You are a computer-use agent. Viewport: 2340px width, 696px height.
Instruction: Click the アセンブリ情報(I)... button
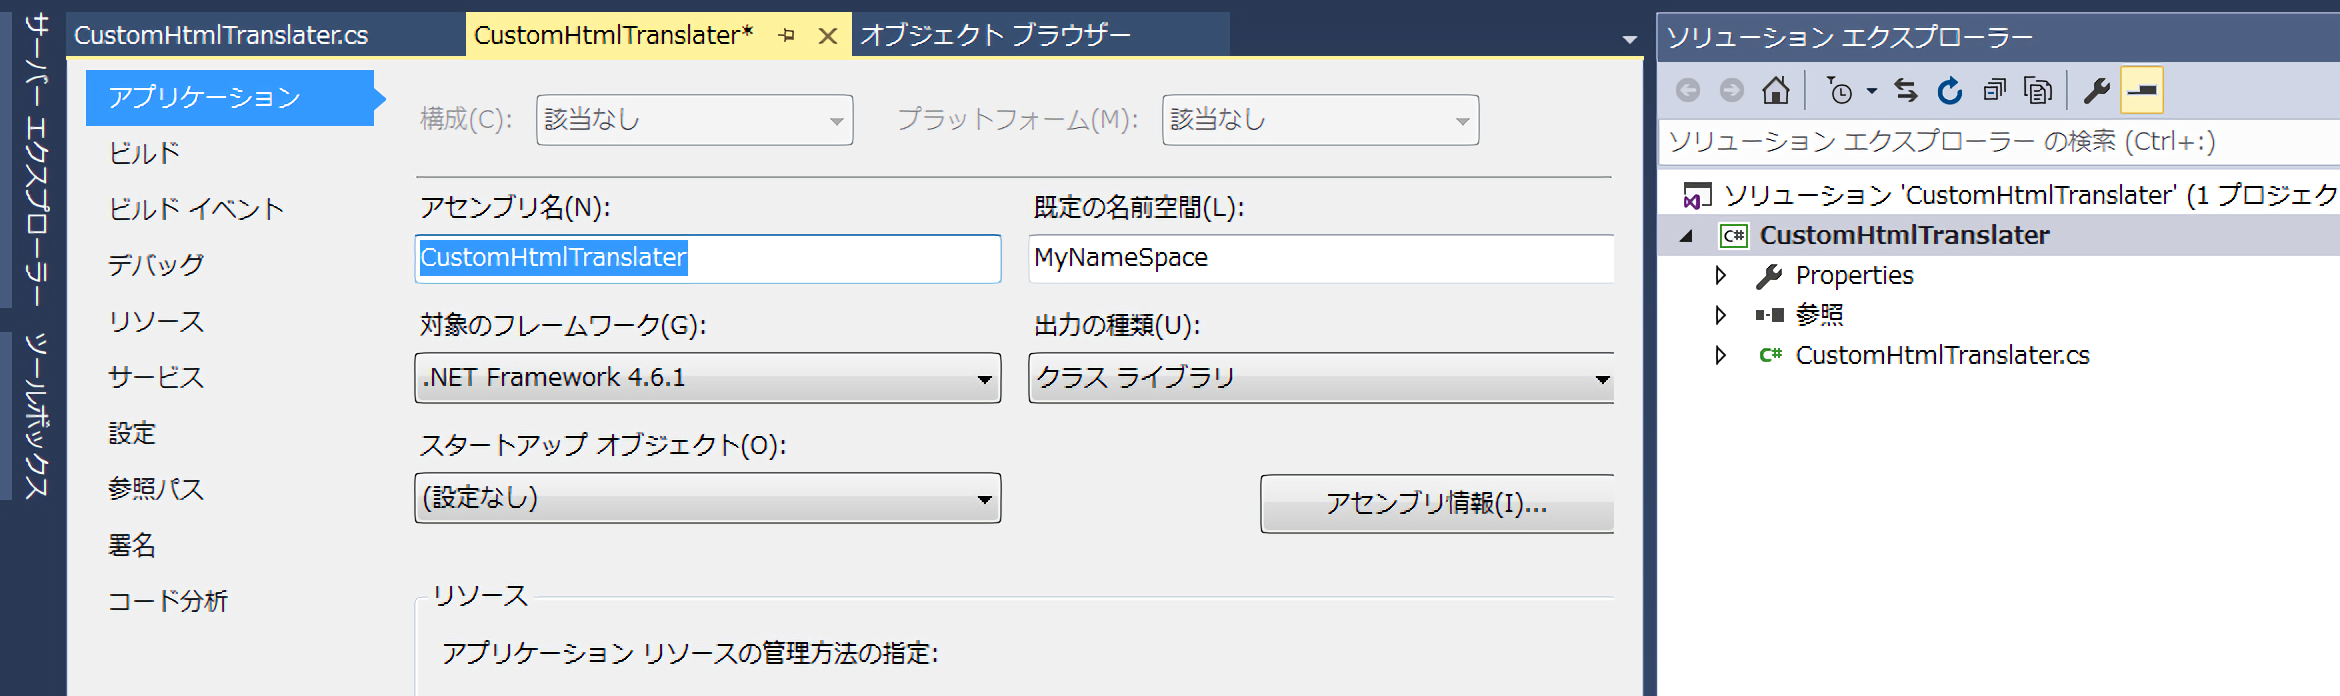[x=1436, y=504]
